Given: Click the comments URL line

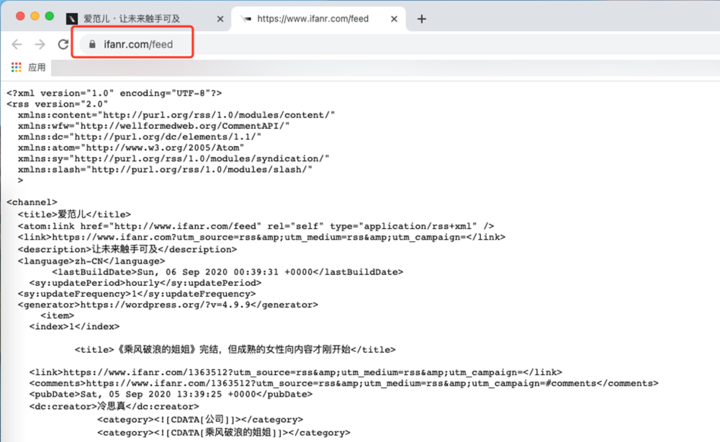Looking at the screenshot, I should tap(344, 383).
